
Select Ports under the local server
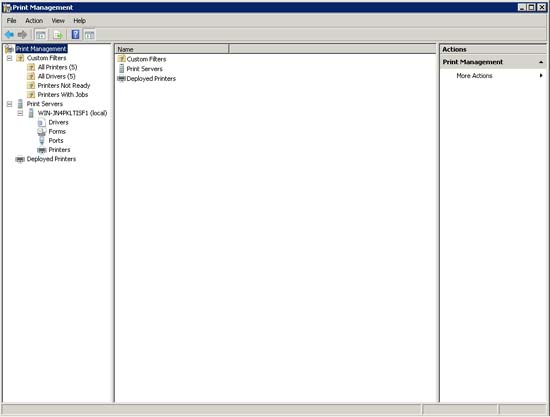[56, 140]
